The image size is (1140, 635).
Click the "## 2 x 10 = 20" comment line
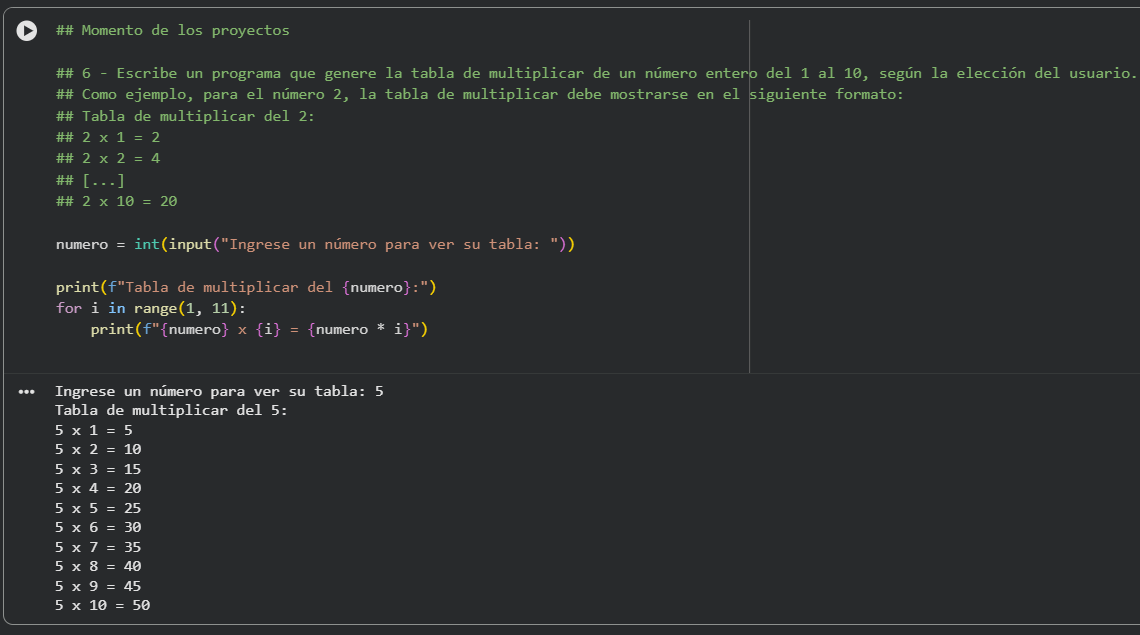[x=116, y=201]
